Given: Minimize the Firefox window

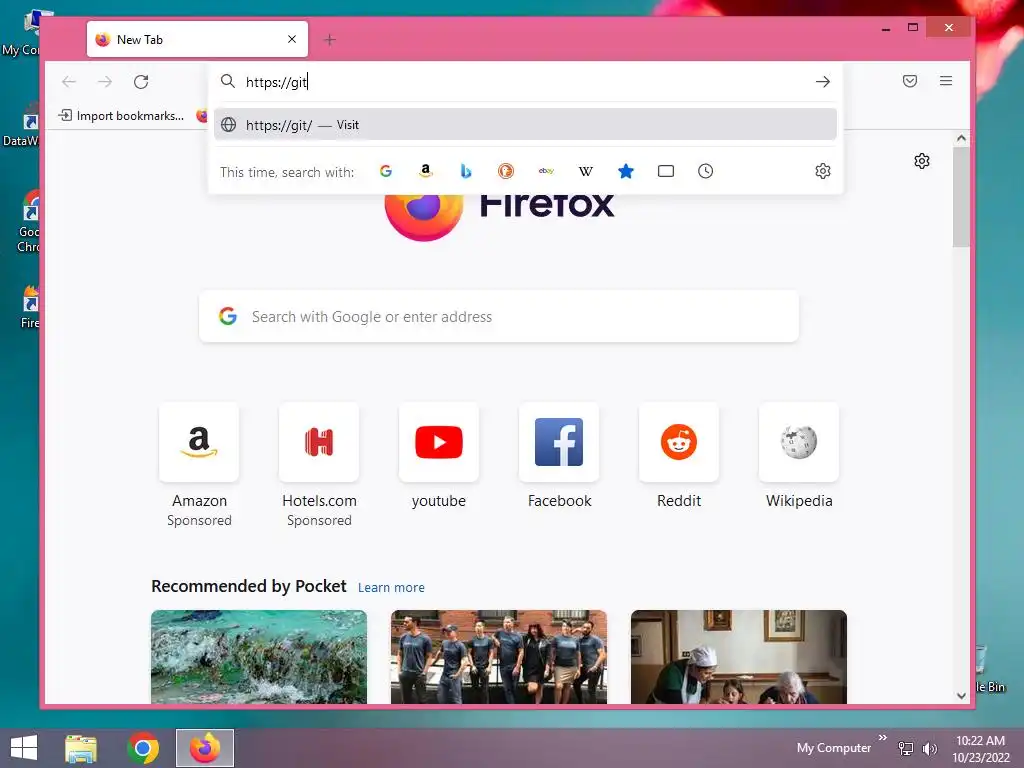Looking at the screenshot, I should click(886, 28).
